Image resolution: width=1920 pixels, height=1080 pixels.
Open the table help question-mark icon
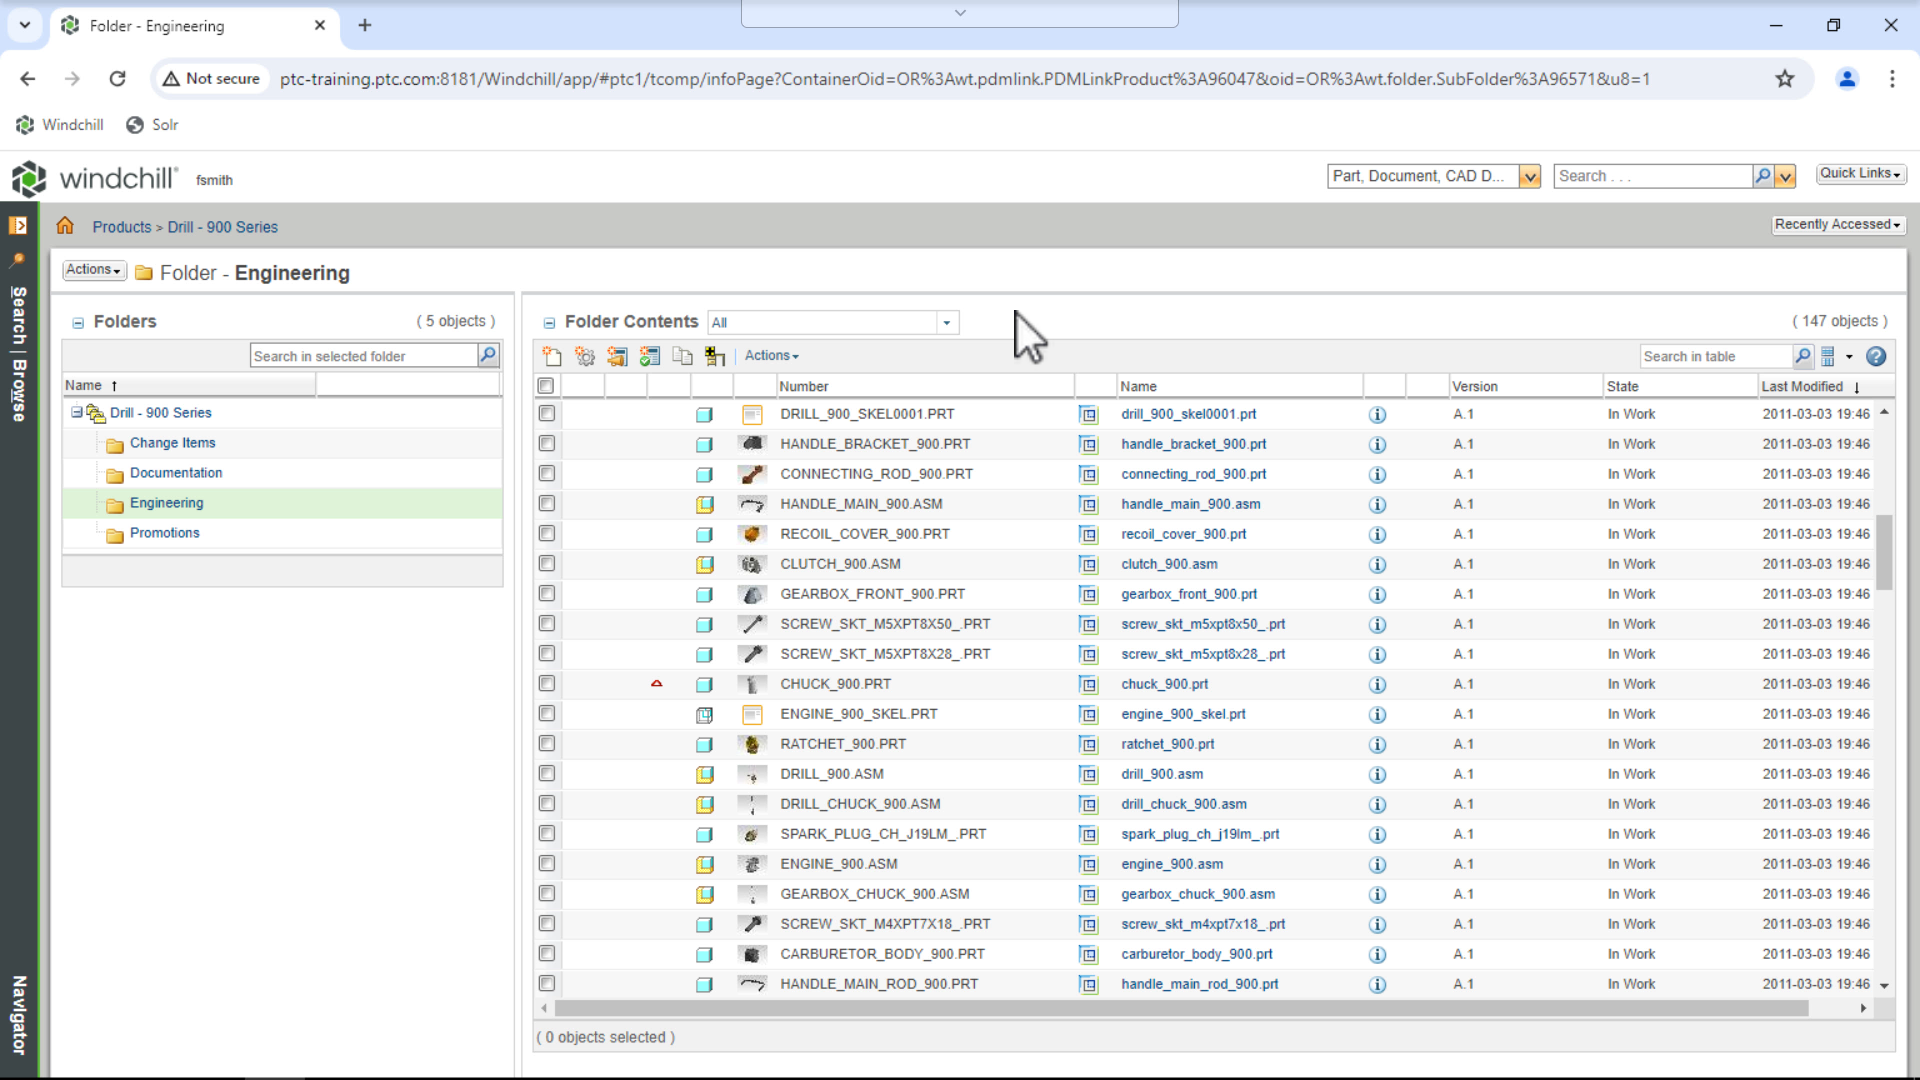click(x=1876, y=356)
